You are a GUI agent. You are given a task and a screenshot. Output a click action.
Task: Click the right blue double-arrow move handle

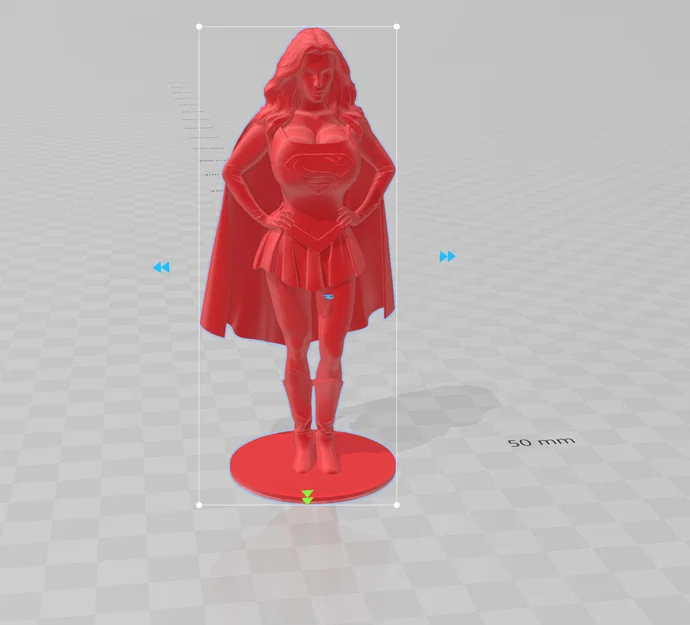447,256
